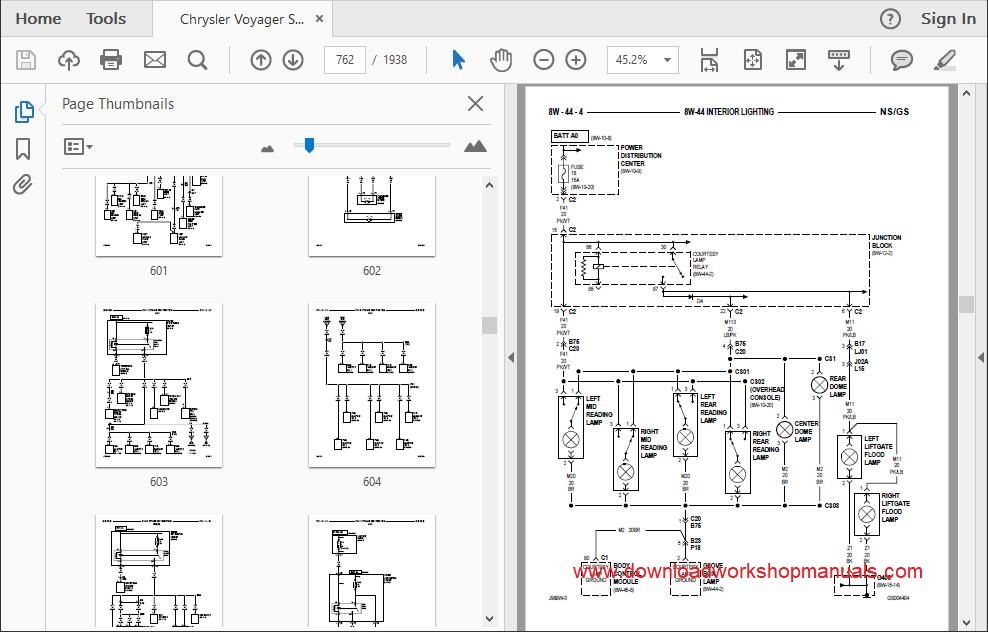Activate the Selection arrow tool

point(458,60)
